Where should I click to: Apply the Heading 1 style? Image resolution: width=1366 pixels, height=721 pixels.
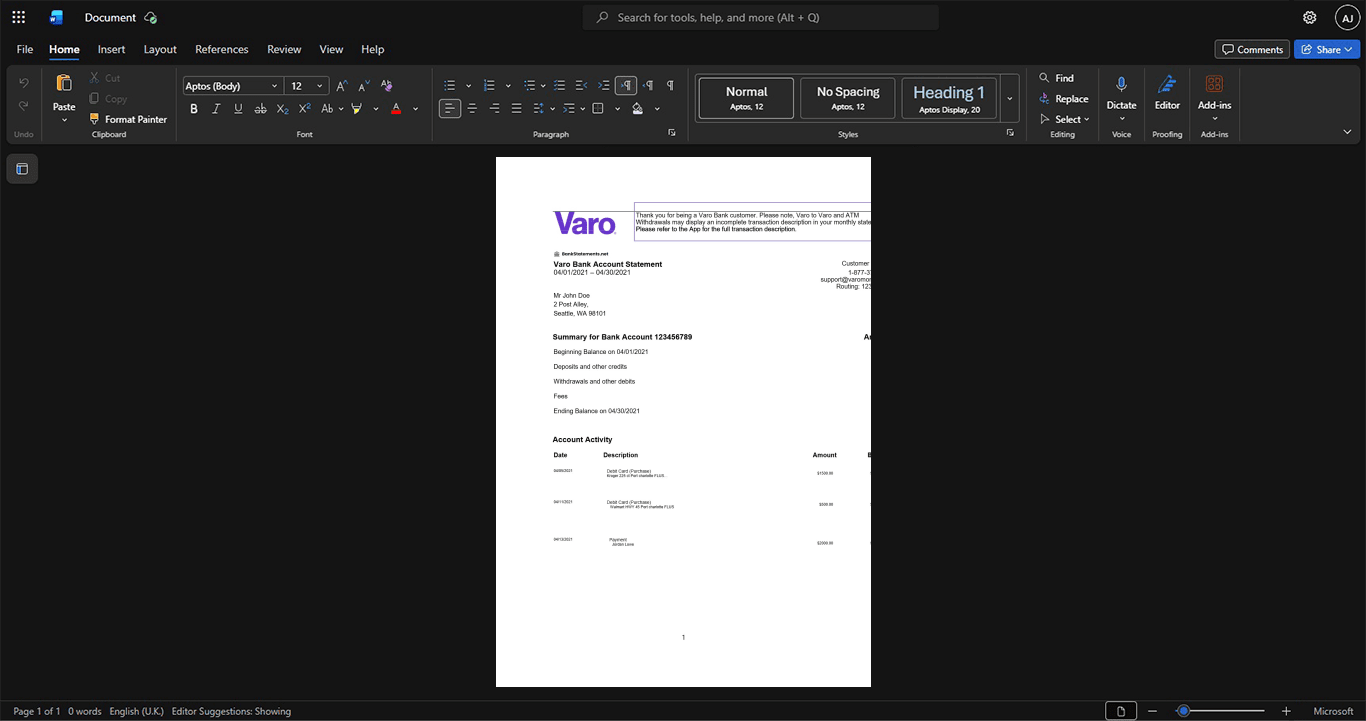click(x=949, y=98)
